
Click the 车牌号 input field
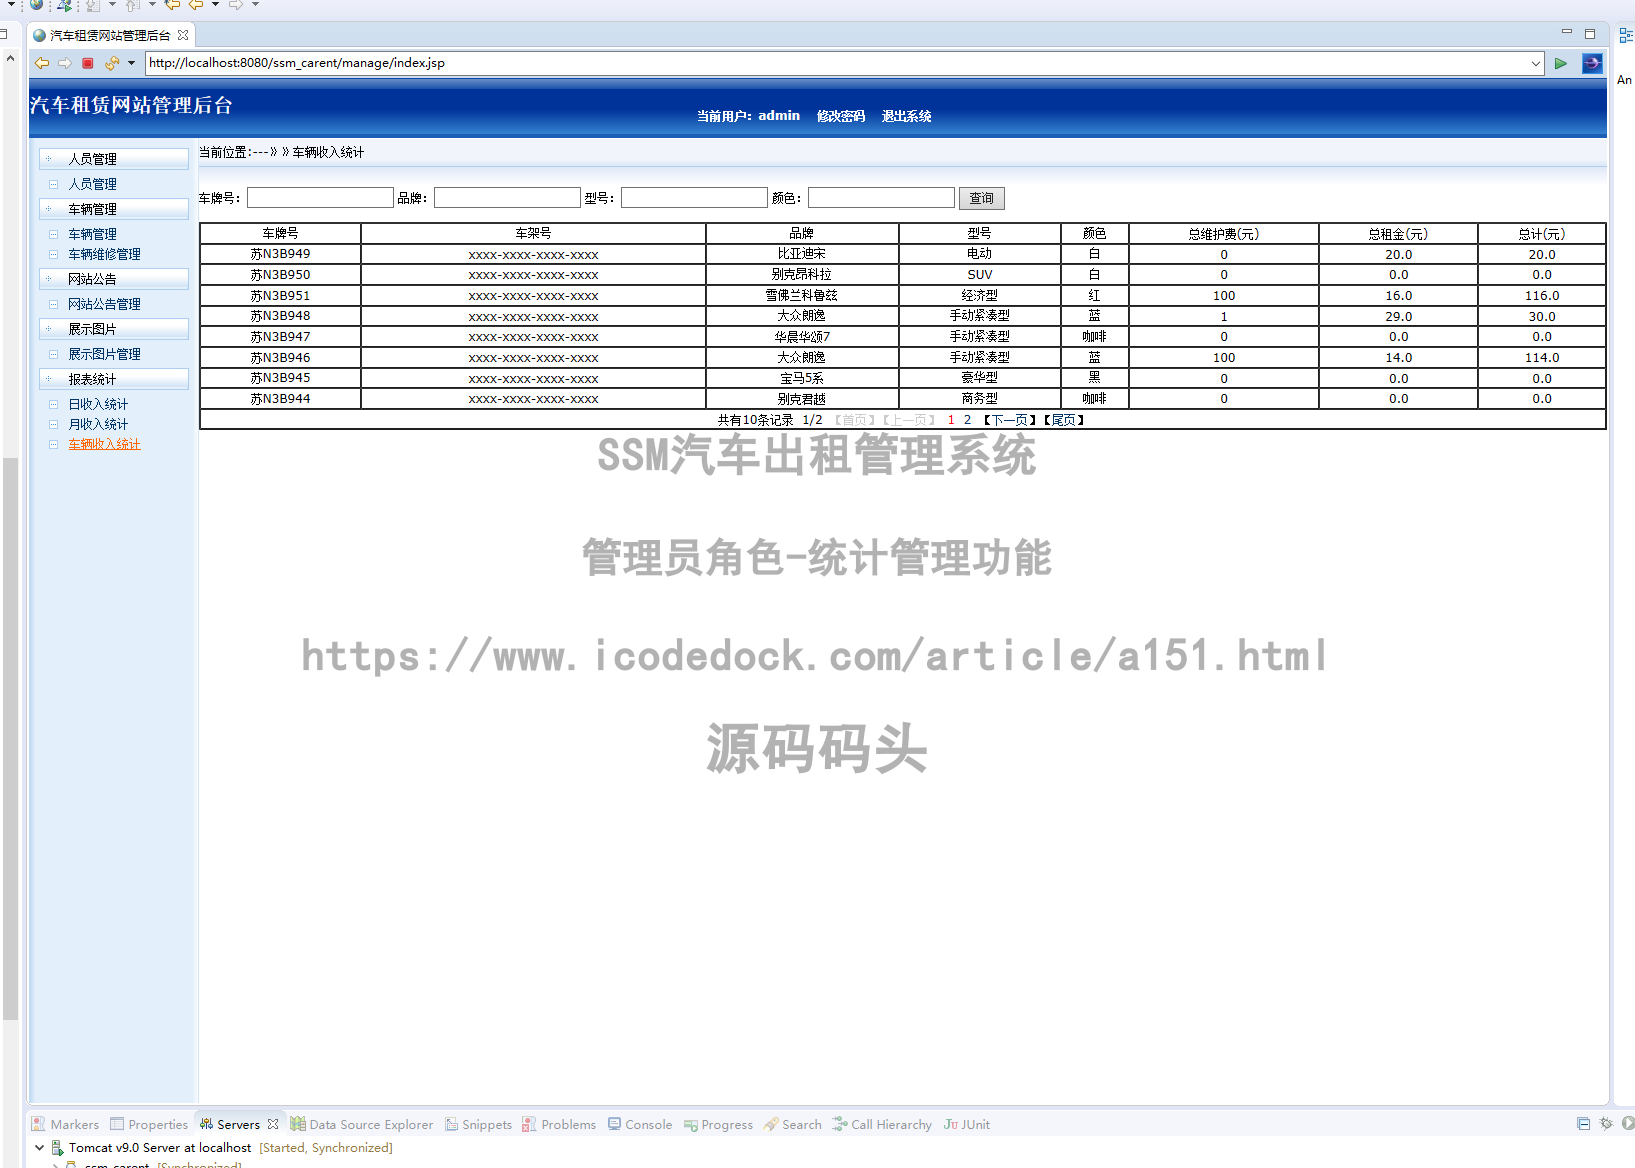[x=320, y=197]
